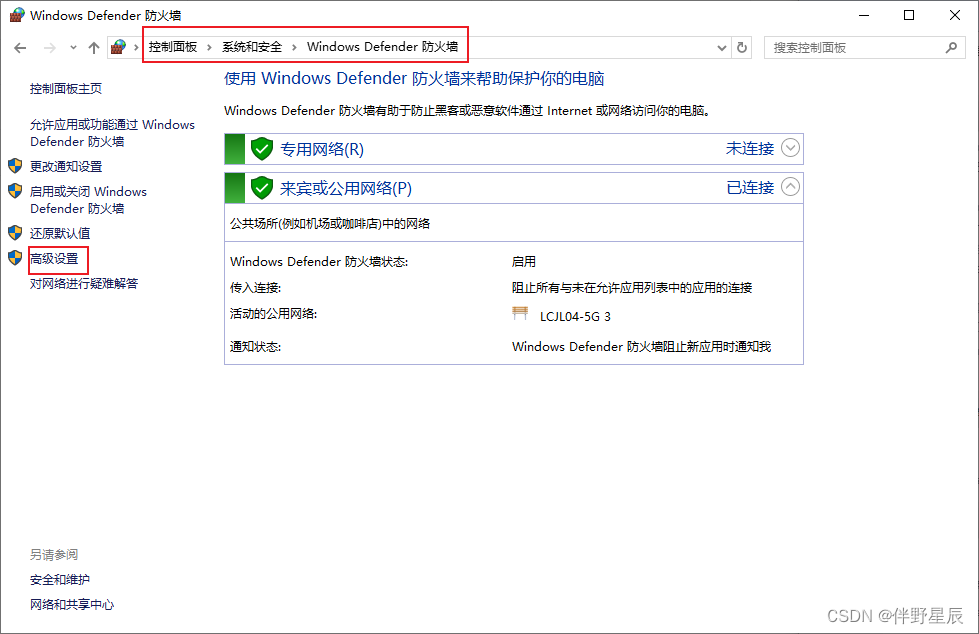Click the 系统和安全 breadcrumb
The image size is (979, 634).
click(x=252, y=47)
